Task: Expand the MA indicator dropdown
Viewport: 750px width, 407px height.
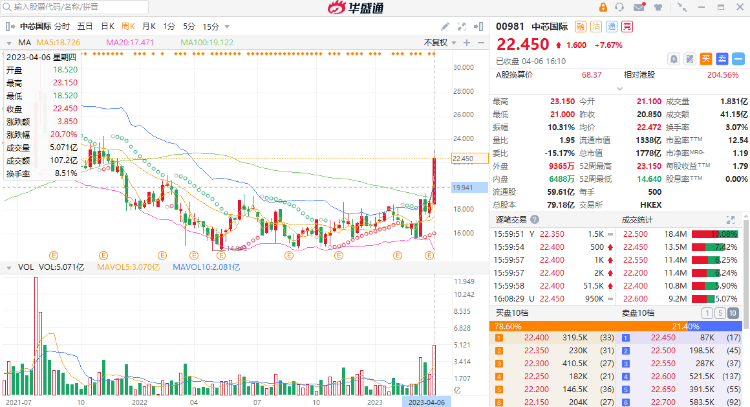Action: pos(9,43)
